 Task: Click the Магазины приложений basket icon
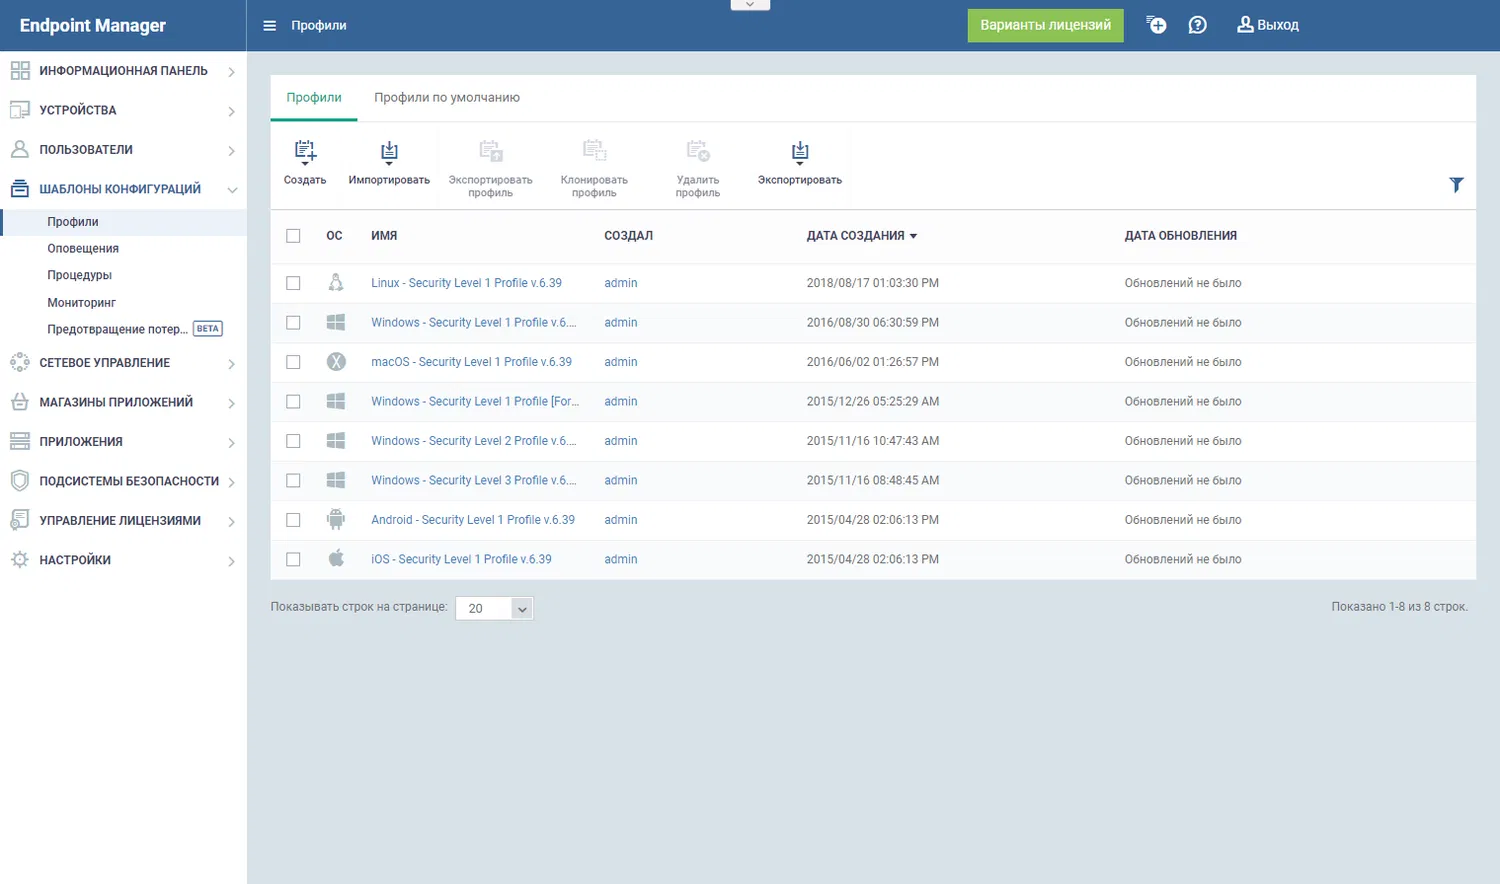[20, 402]
